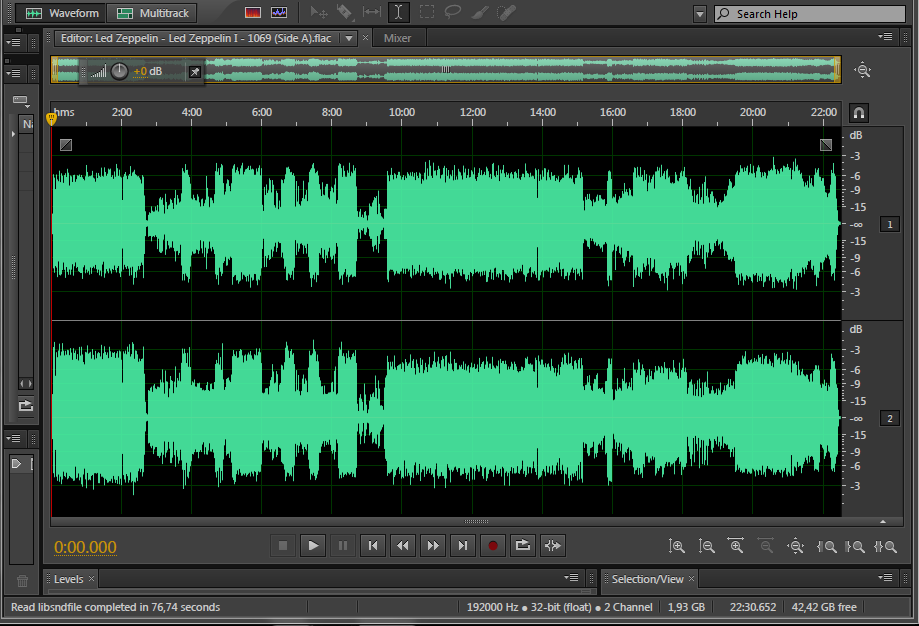This screenshot has height=626, width=919.
Task: Click the Record button
Action: pyautogui.click(x=492, y=546)
